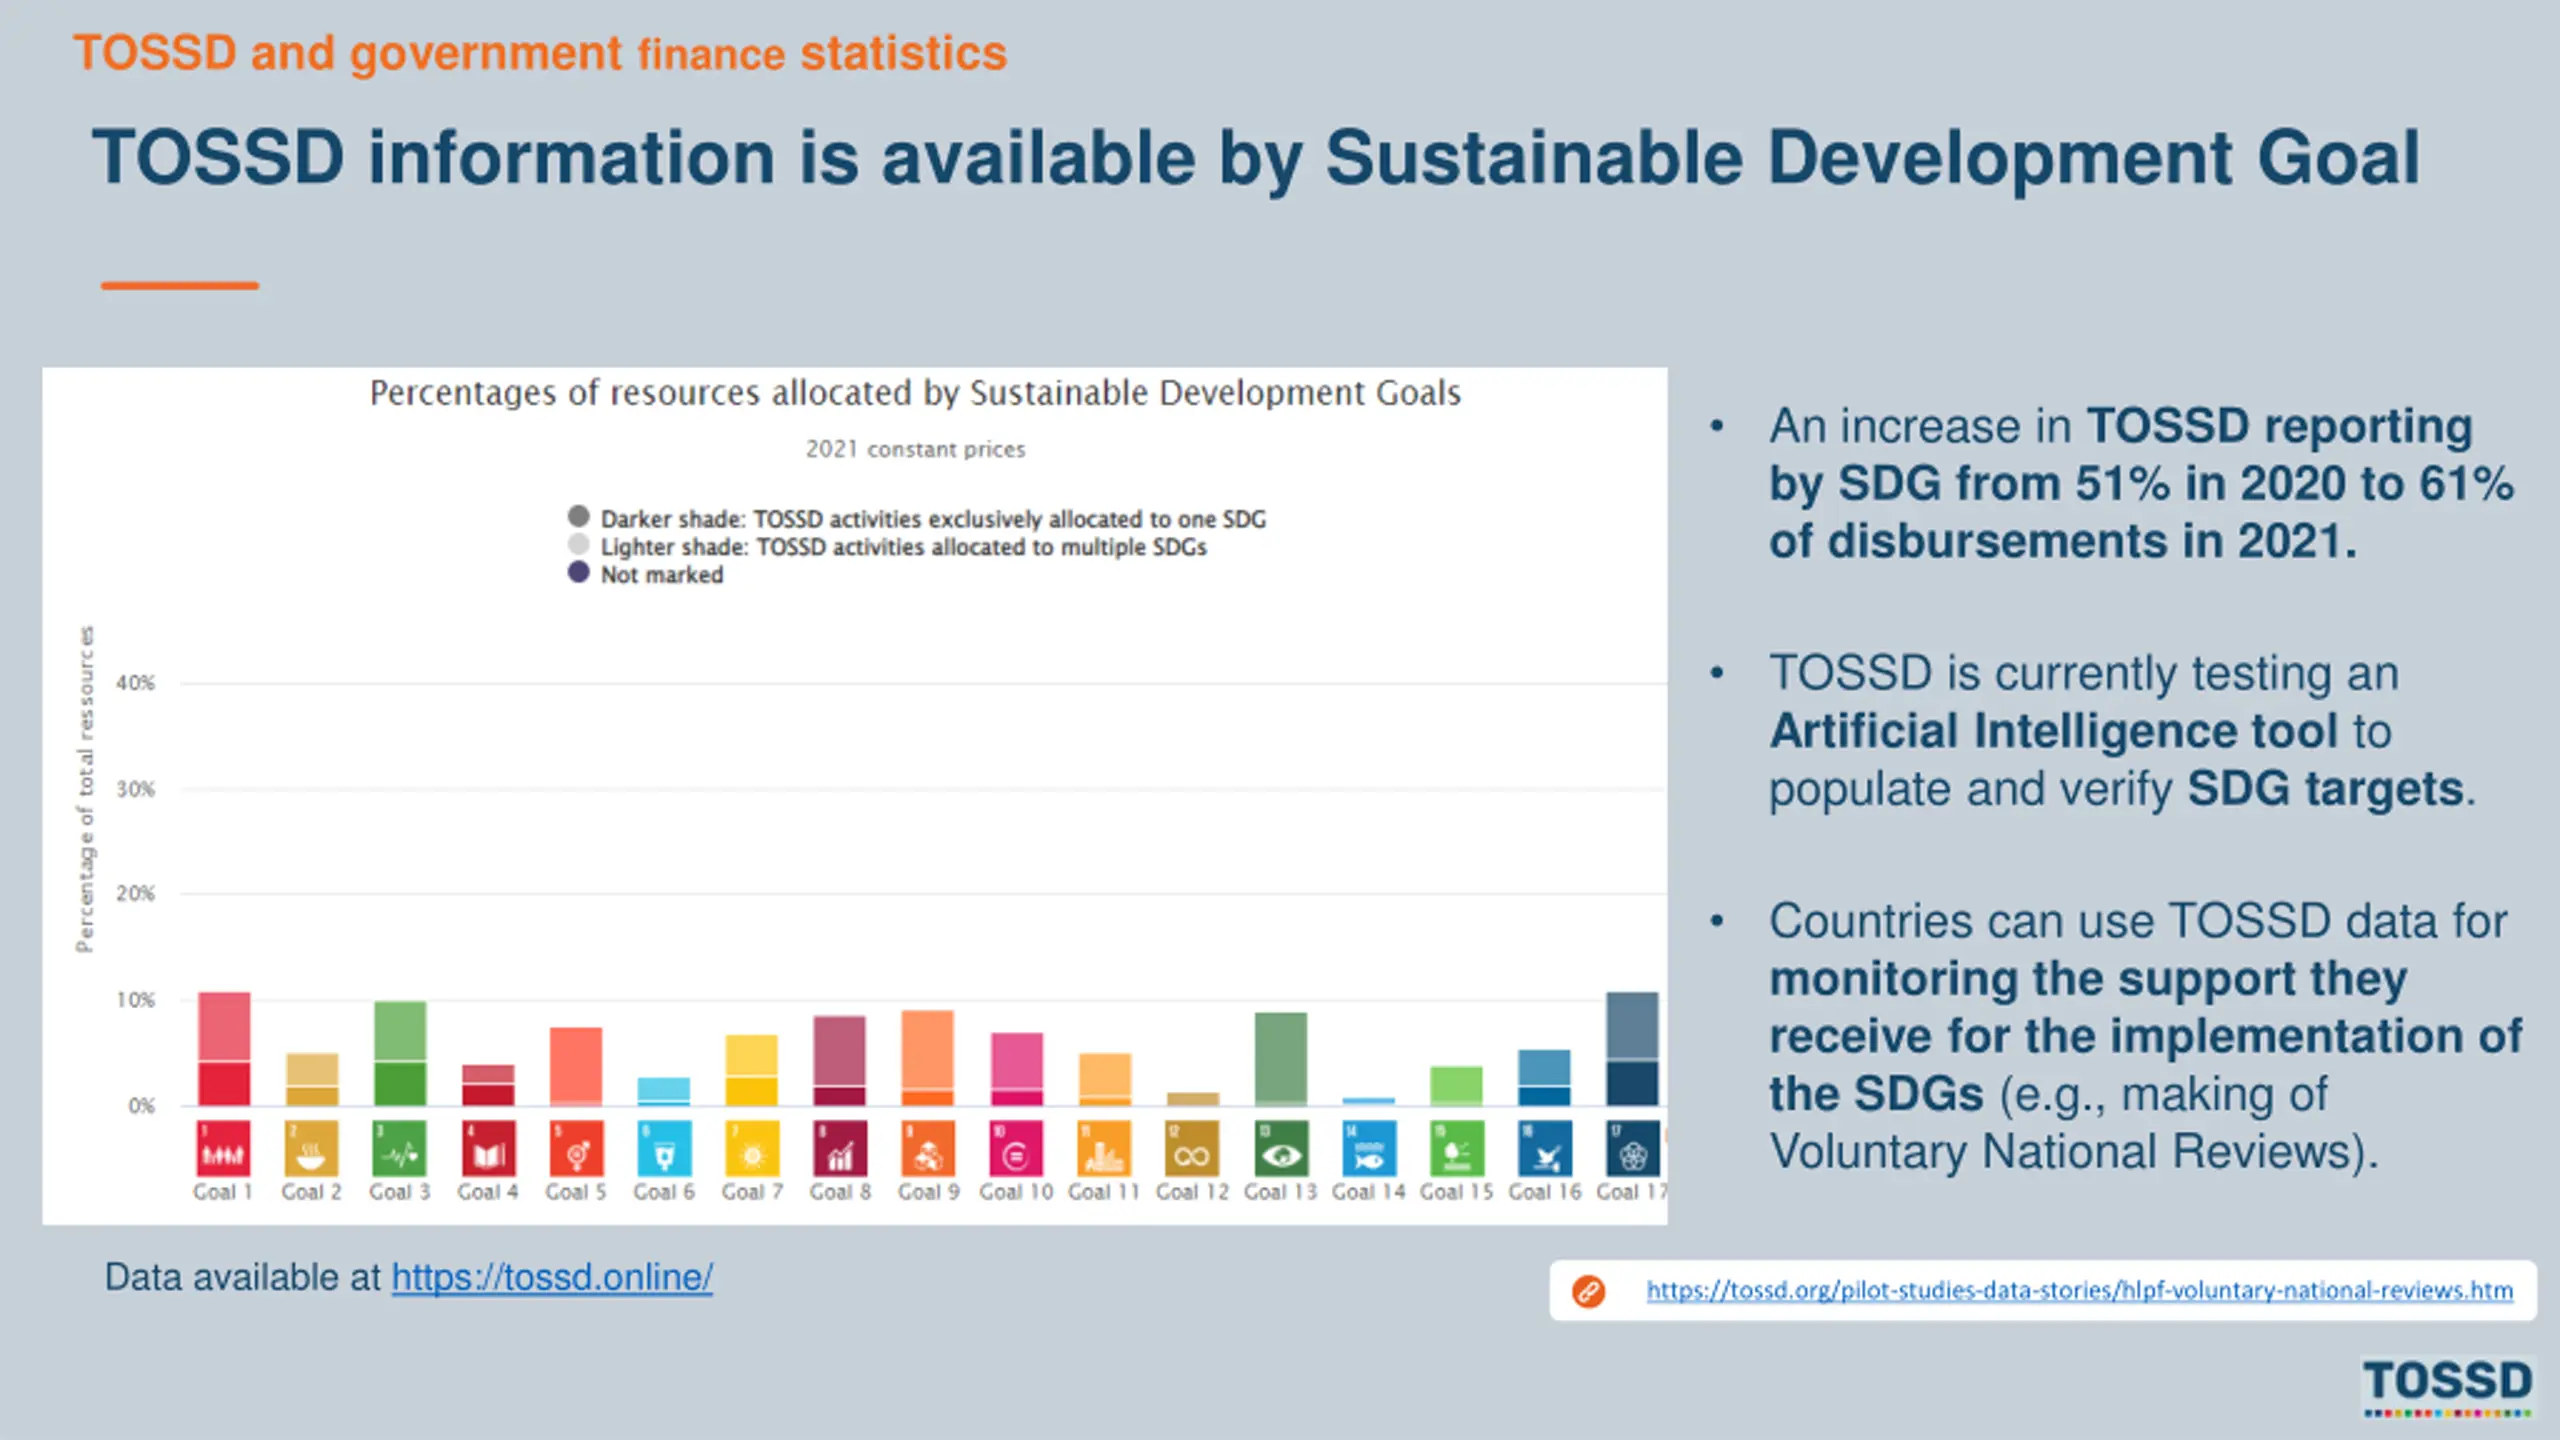Click the 'Darker shade' legend label
The height and width of the screenshot is (1440, 2560).
933,519
